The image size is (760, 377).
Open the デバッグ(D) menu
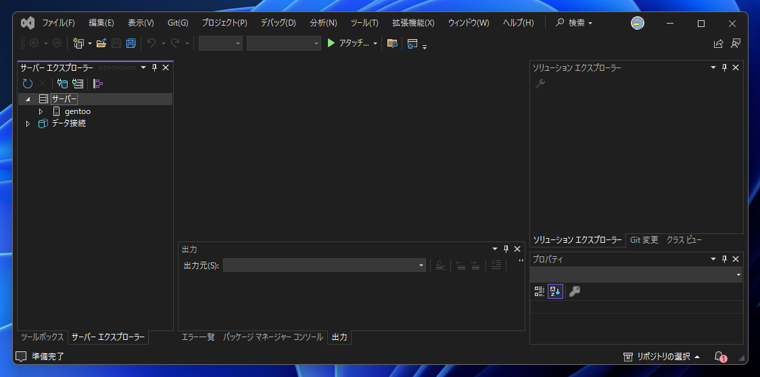[x=278, y=23]
